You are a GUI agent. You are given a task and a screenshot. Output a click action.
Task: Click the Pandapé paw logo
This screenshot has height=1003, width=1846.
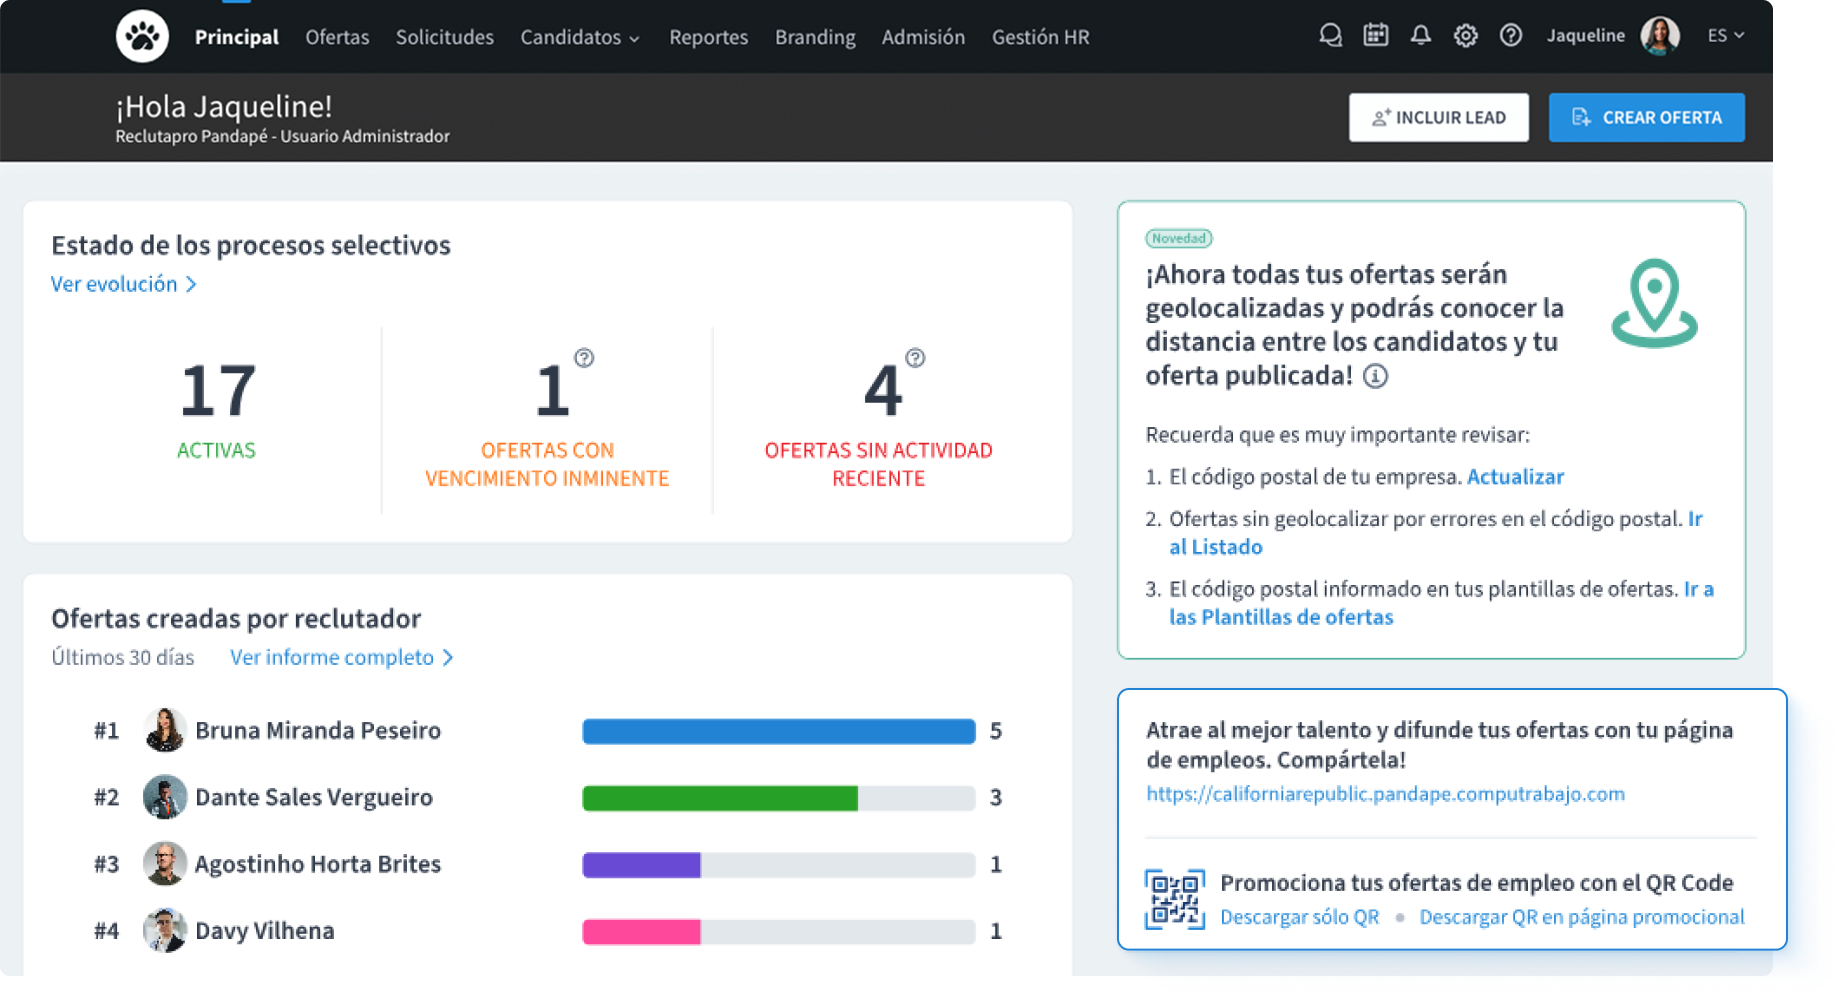tap(142, 37)
